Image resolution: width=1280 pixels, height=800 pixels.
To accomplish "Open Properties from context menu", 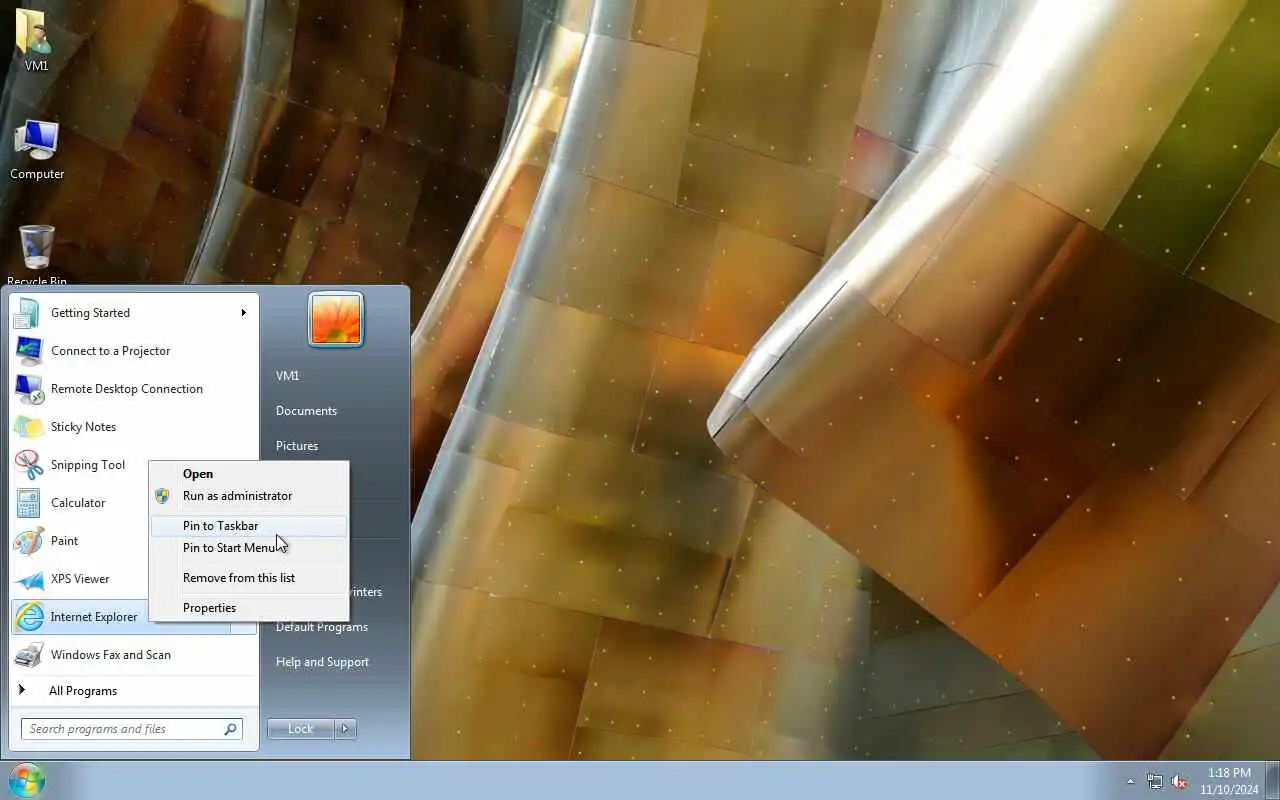I will pos(249,608).
